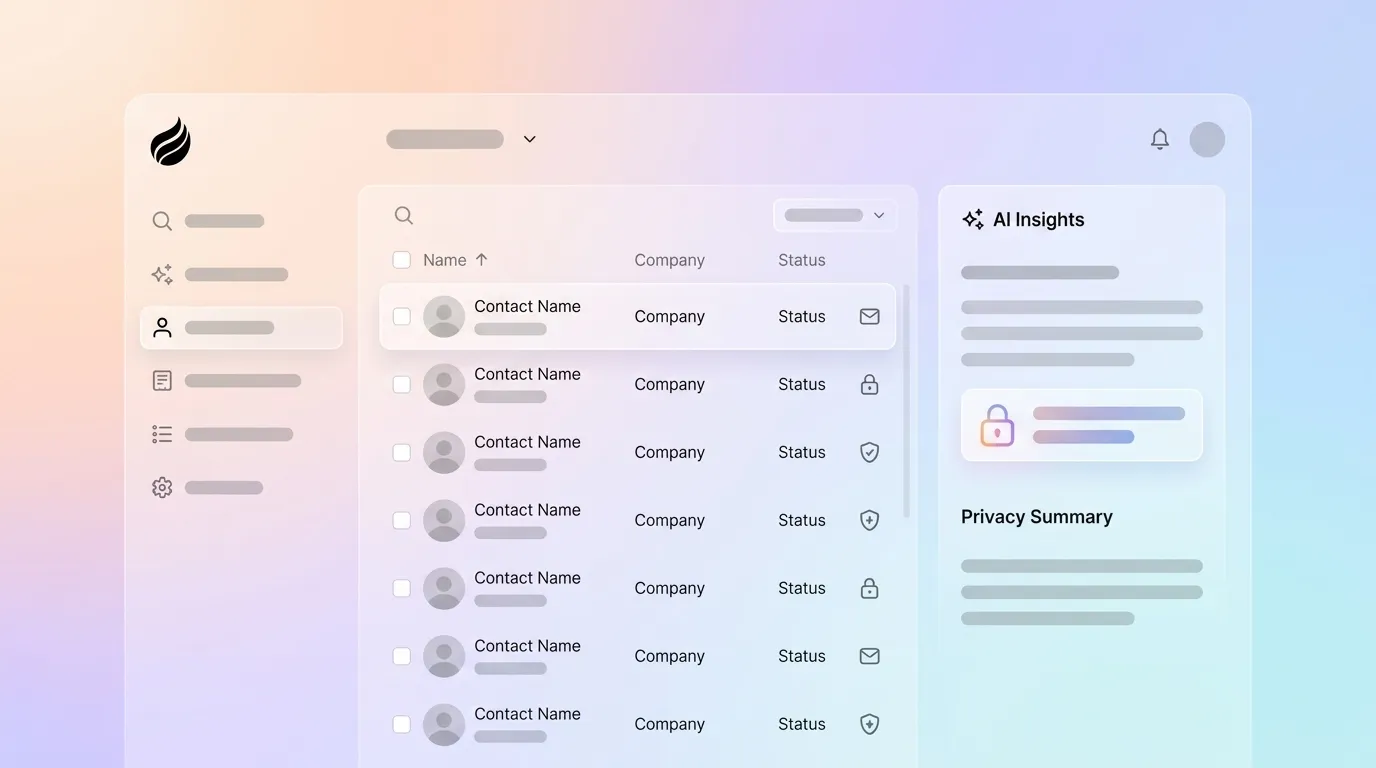Click the Privacy Summary heading
This screenshot has width=1376, height=768.
point(1037,517)
